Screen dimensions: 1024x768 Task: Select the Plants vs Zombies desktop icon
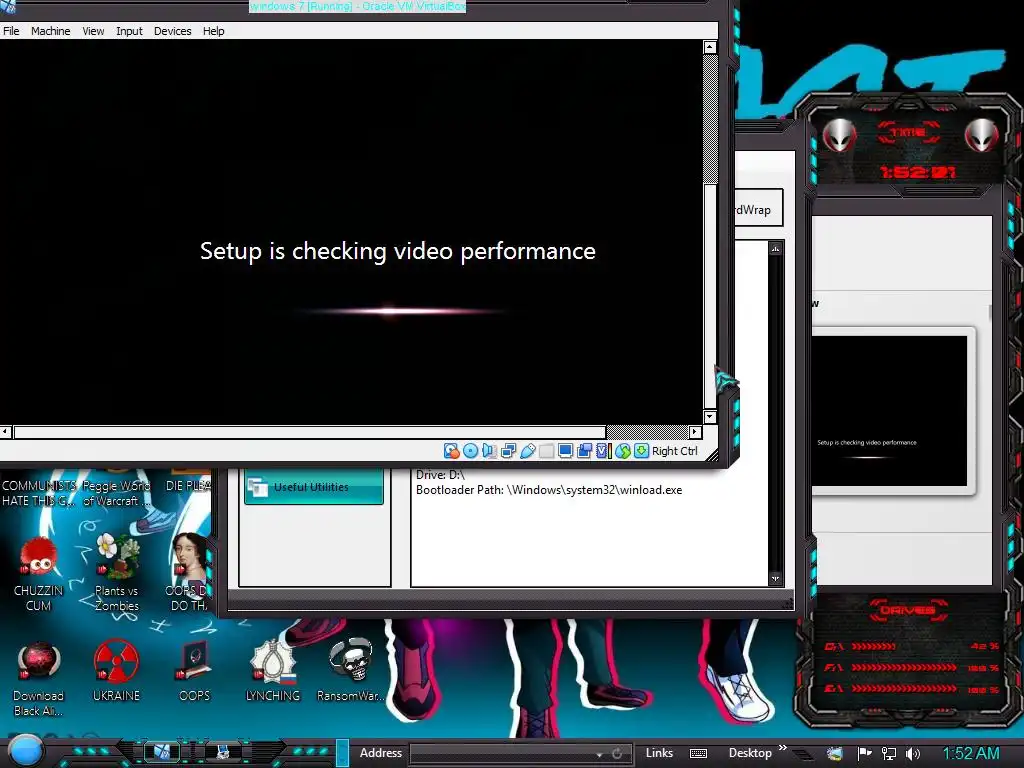coord(116,573)
